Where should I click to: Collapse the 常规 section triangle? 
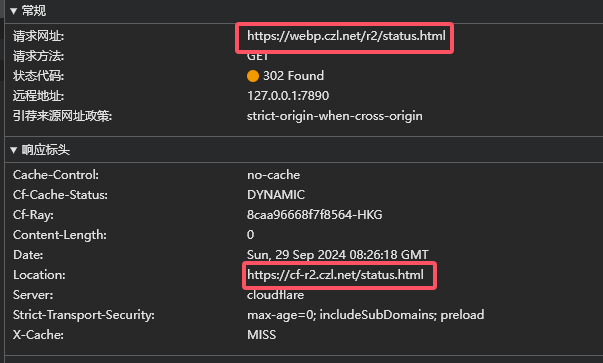pos(13,11)
